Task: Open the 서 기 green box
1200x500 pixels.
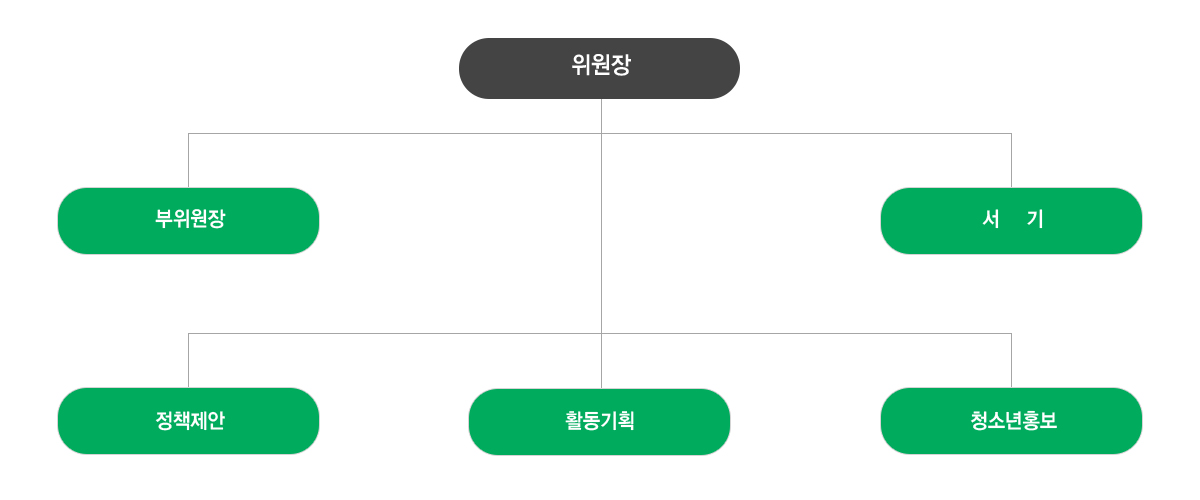Action: 1011,221
